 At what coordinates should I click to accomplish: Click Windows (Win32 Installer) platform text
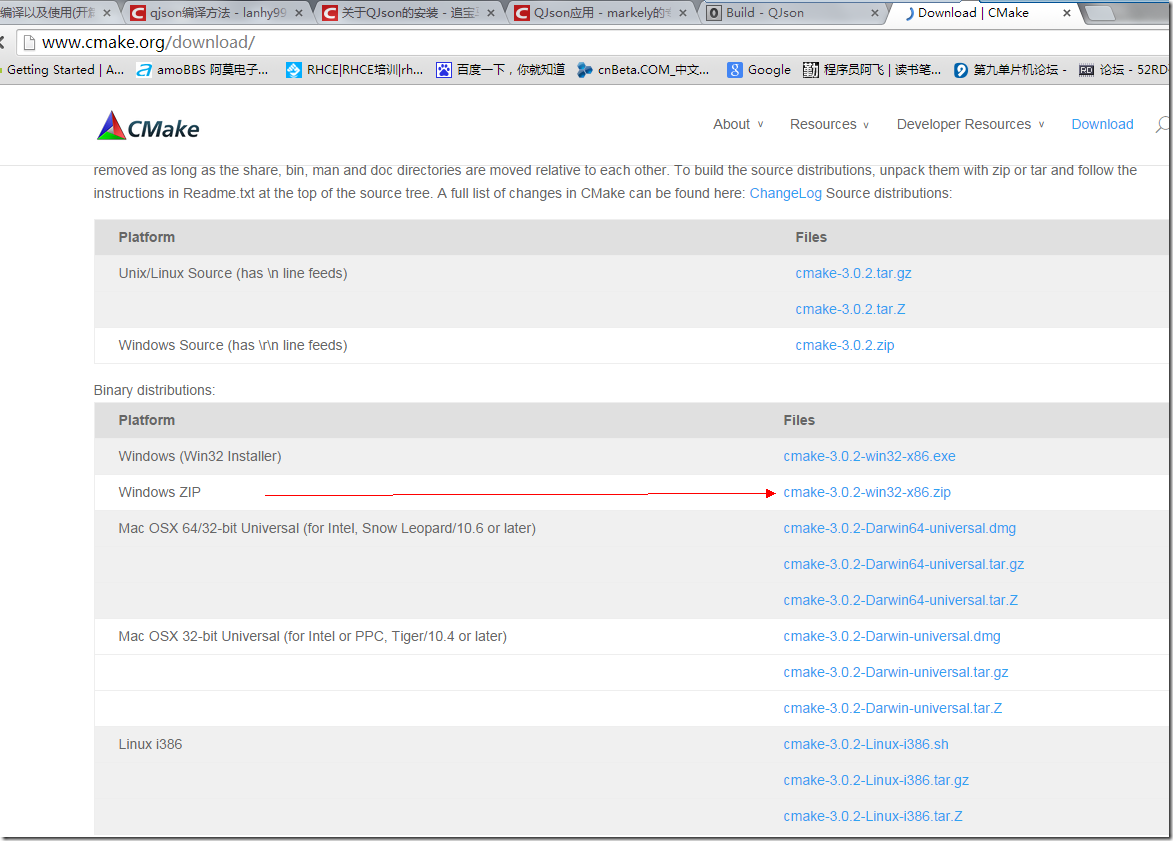[x=200, y=456]
